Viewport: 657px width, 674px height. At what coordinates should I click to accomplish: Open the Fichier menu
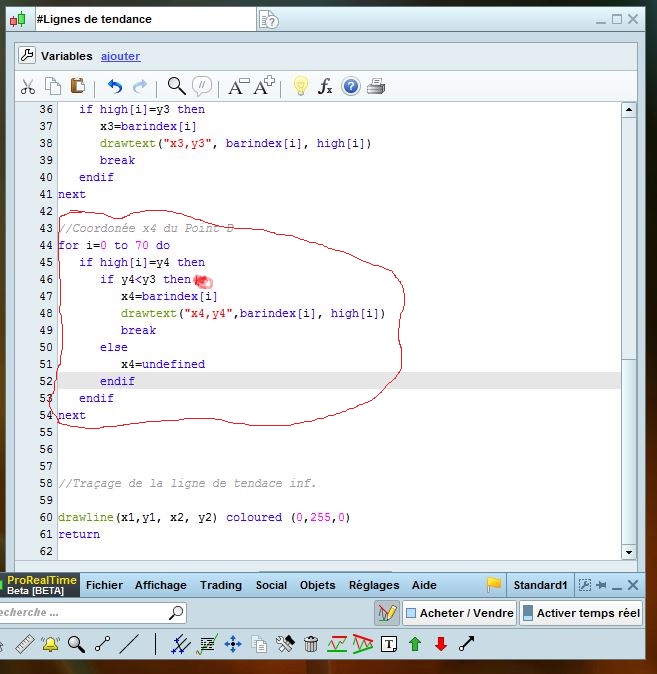pos(104,585)
